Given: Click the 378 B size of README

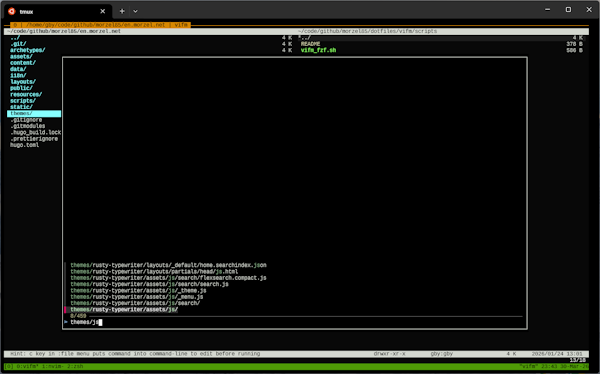Looking at the screenshot, I should click(x=574, y=44).
